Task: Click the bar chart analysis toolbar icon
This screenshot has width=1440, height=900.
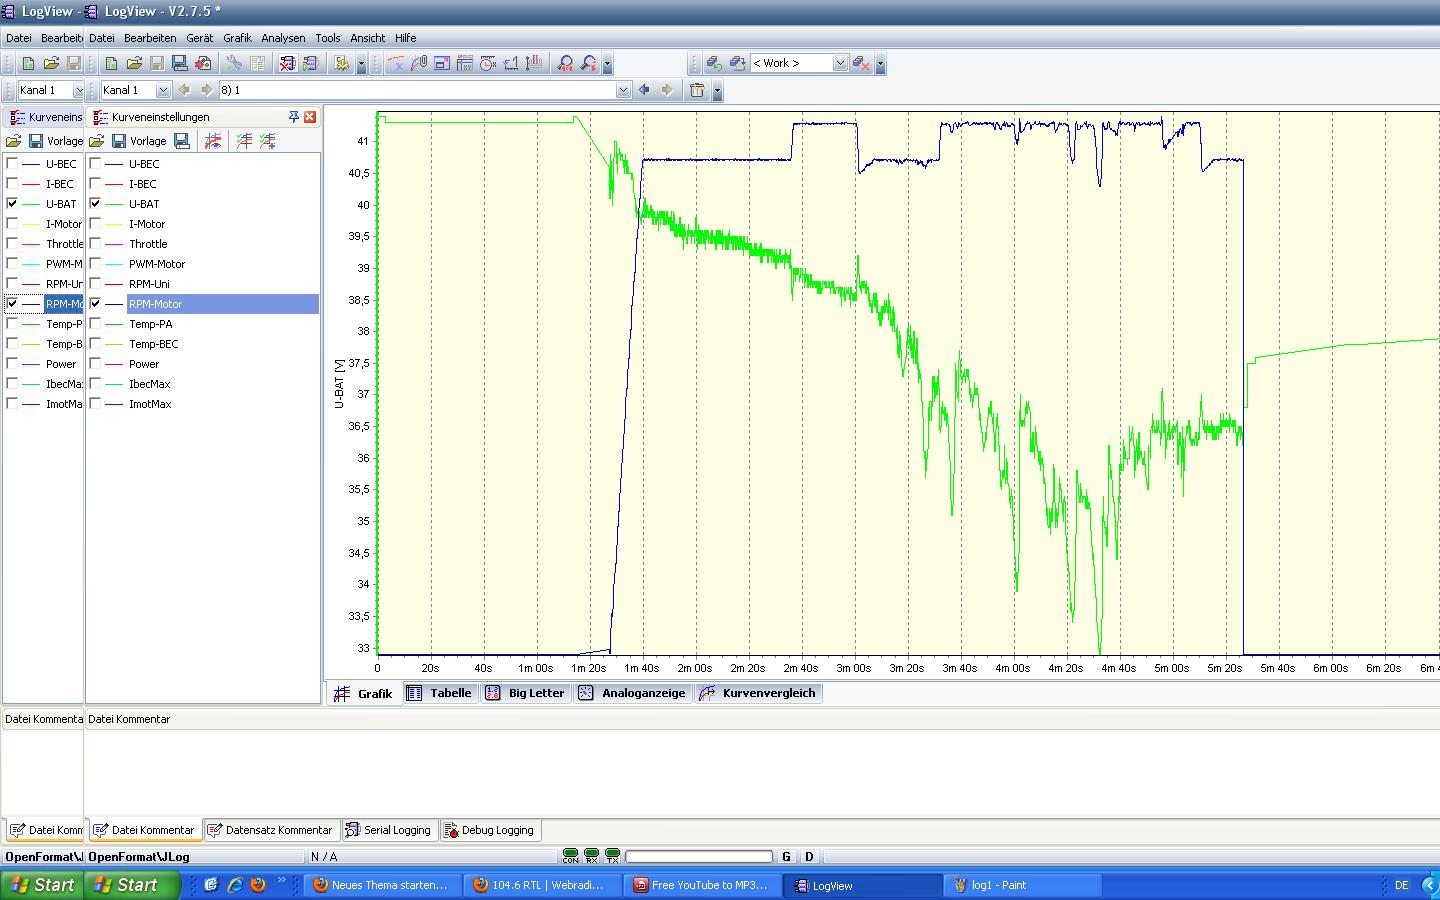Action: point(534,63)
